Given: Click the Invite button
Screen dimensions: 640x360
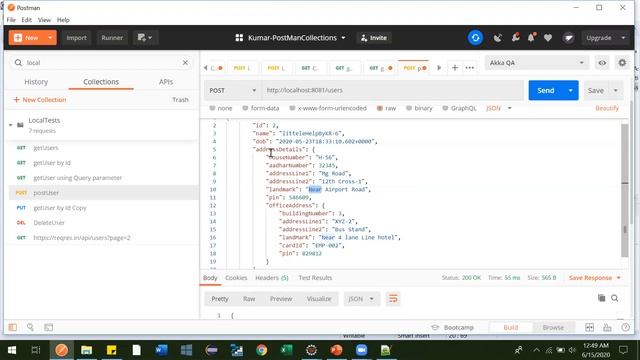Looking at the screenshot, I should point(374,38).
